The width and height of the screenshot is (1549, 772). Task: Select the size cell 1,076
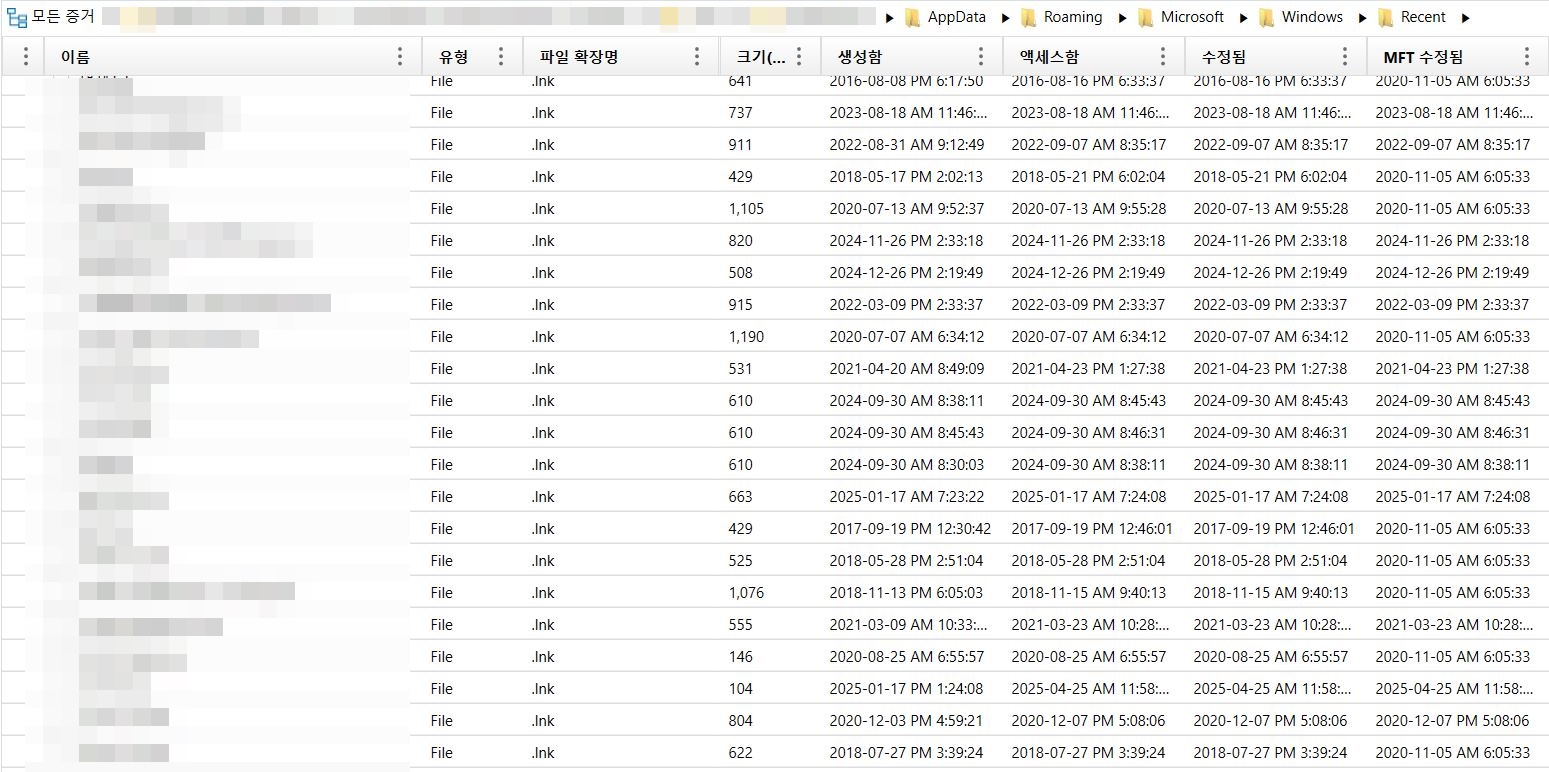(x=746, y=593)
